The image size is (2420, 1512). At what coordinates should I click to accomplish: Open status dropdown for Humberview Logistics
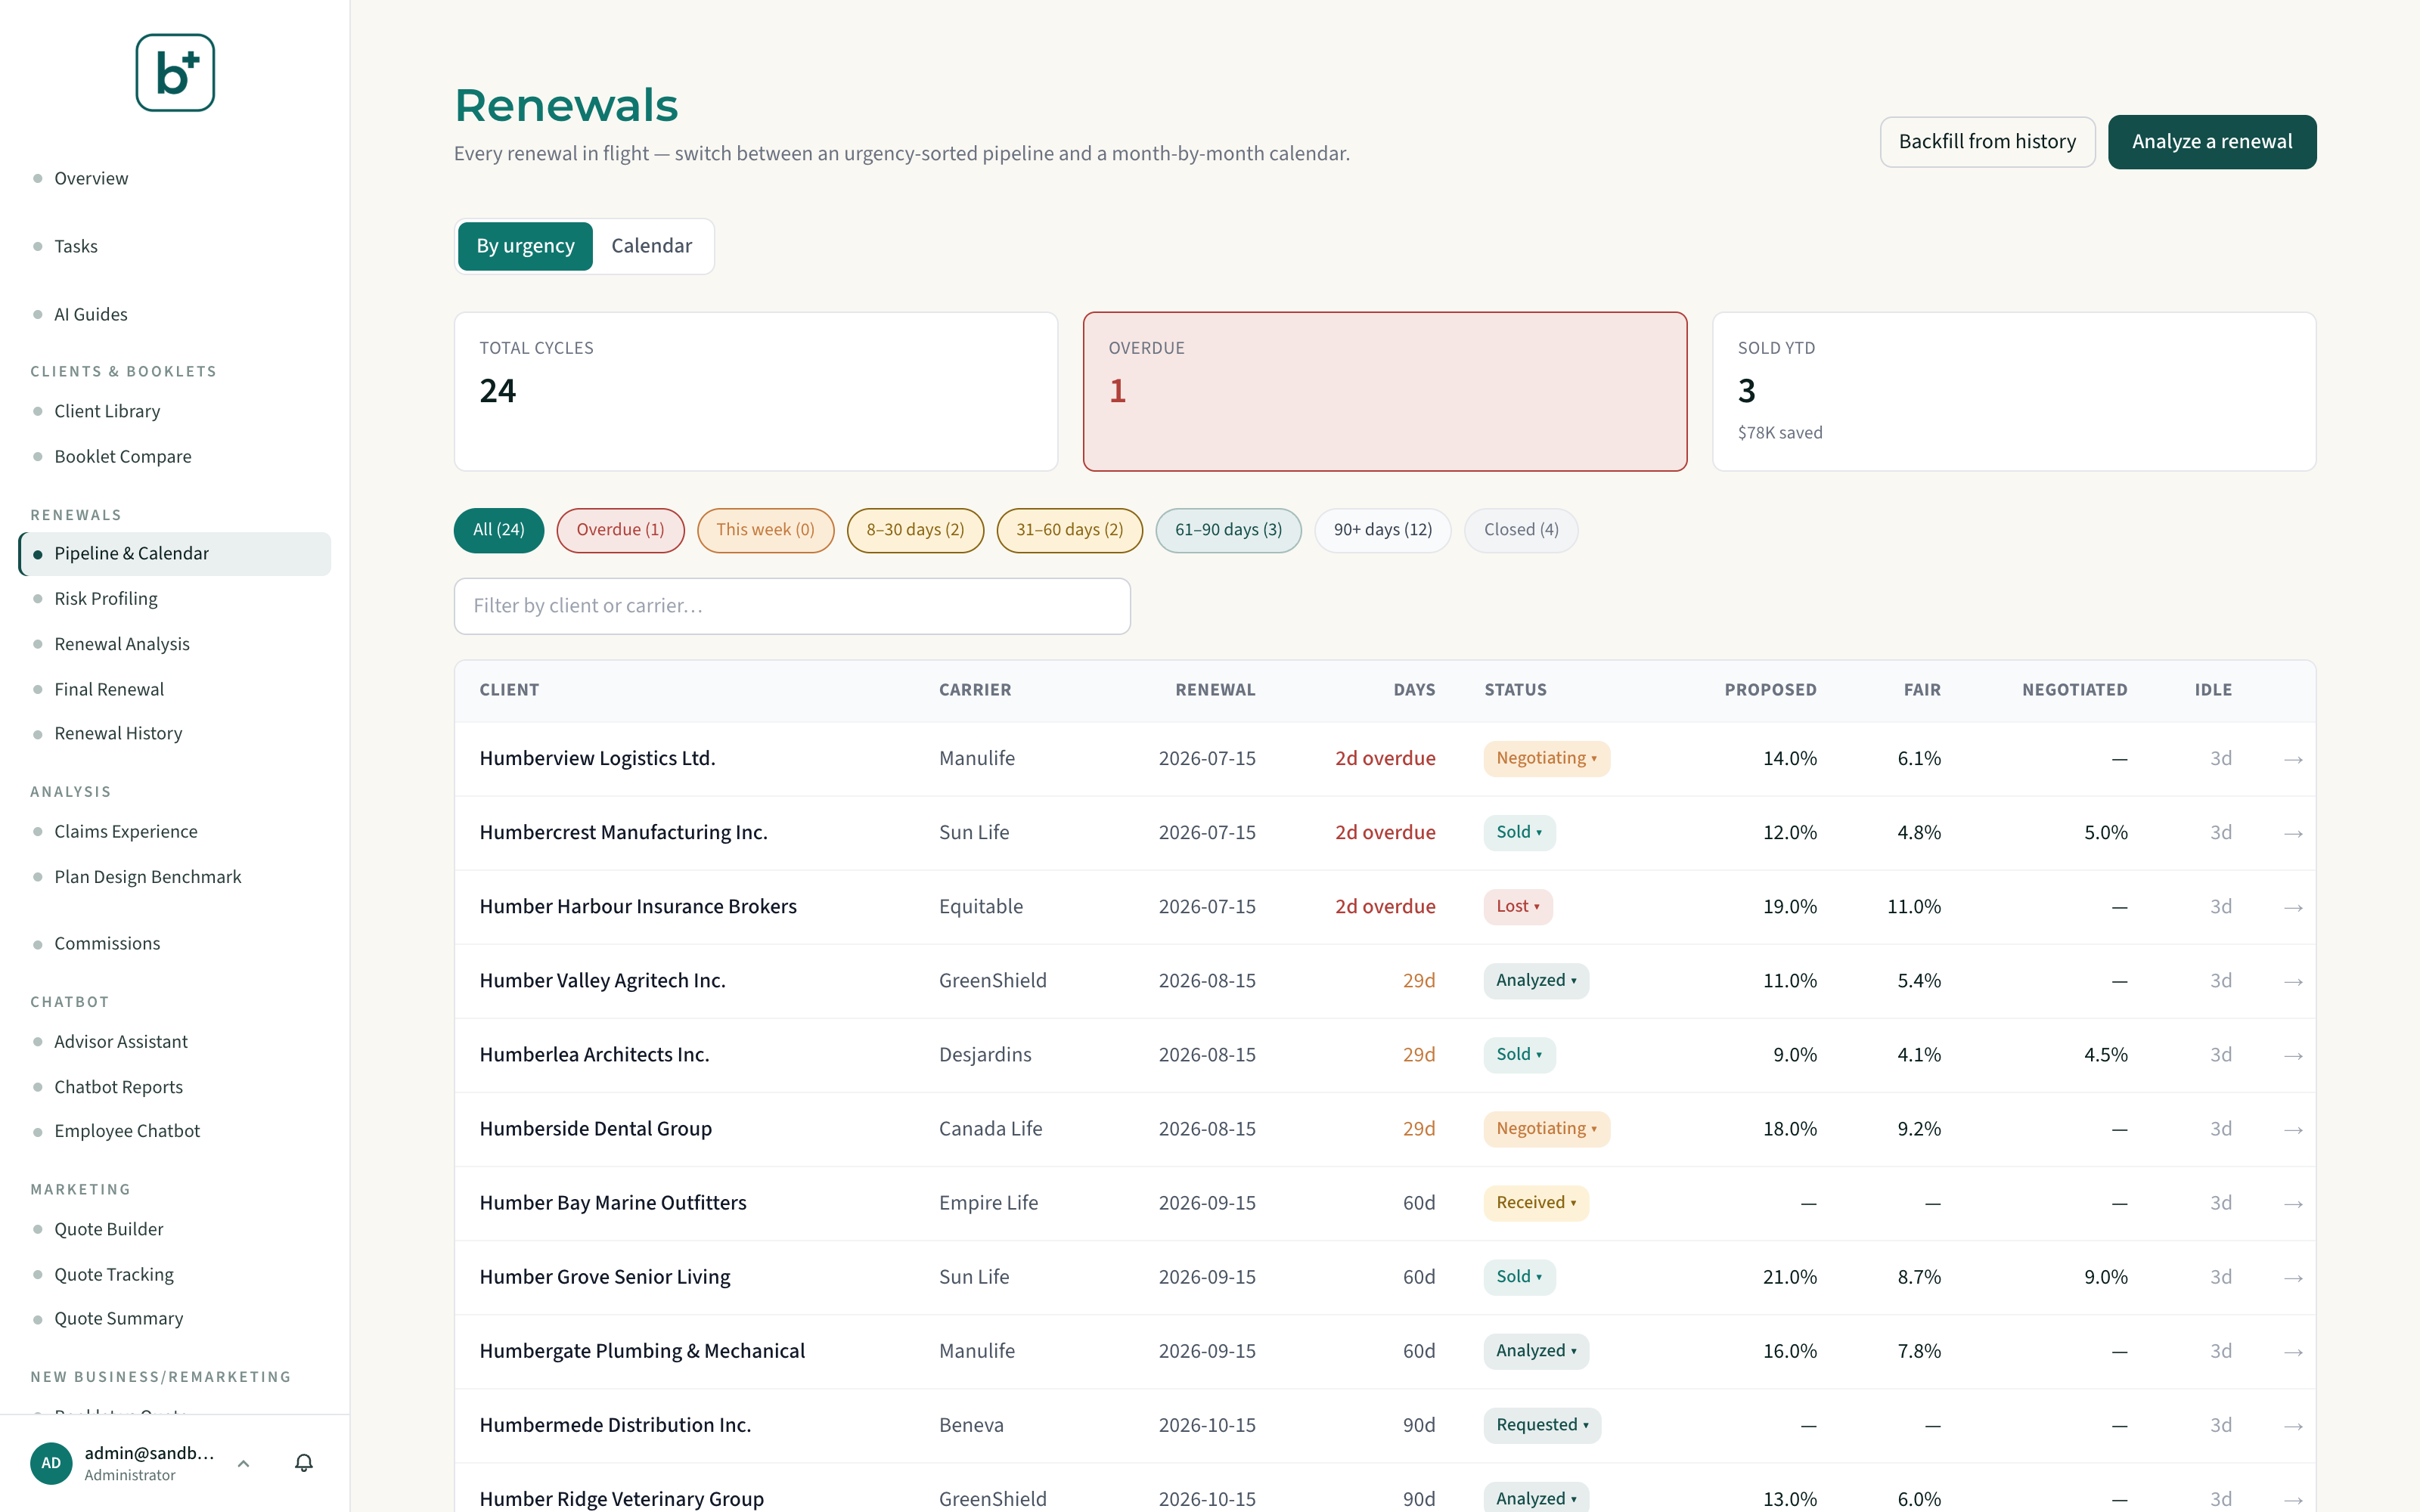pyautogui.click(x=1546, y=758)
